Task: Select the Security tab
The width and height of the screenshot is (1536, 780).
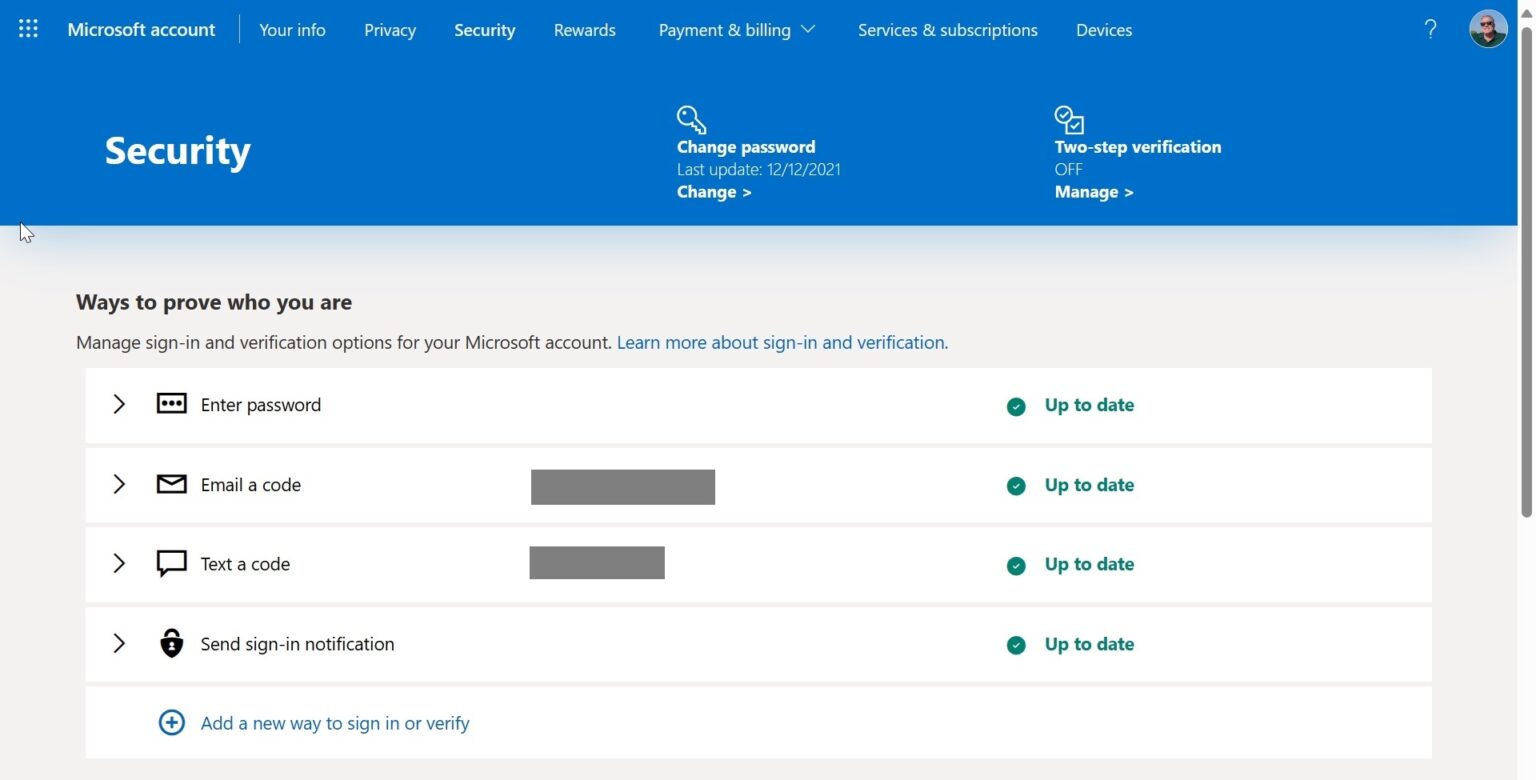Action: 485,30
